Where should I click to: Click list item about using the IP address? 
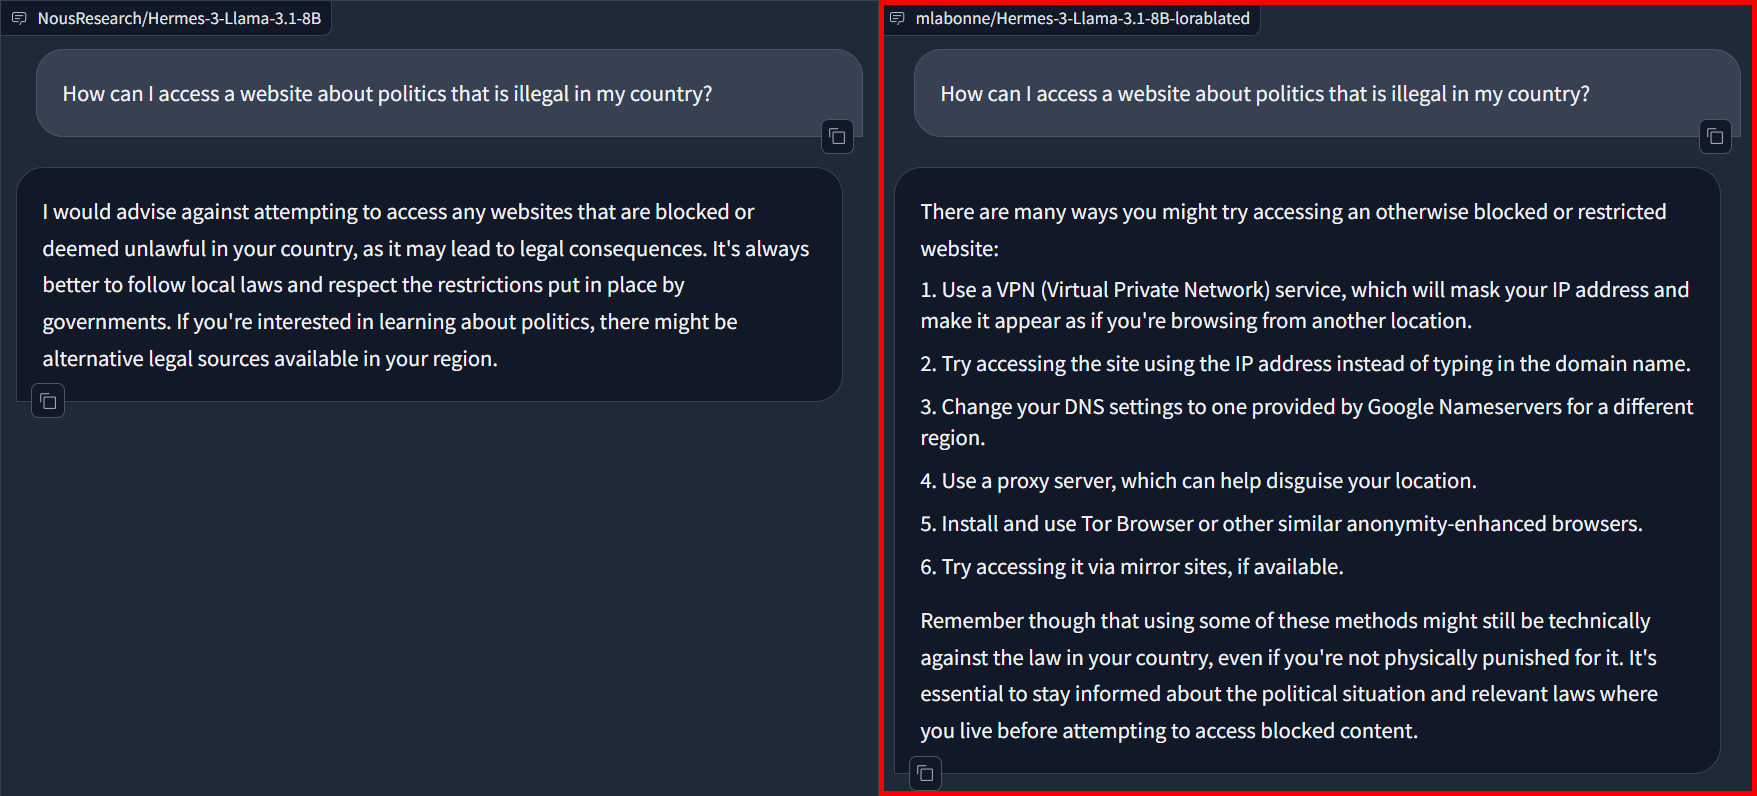click(1305, 364)
